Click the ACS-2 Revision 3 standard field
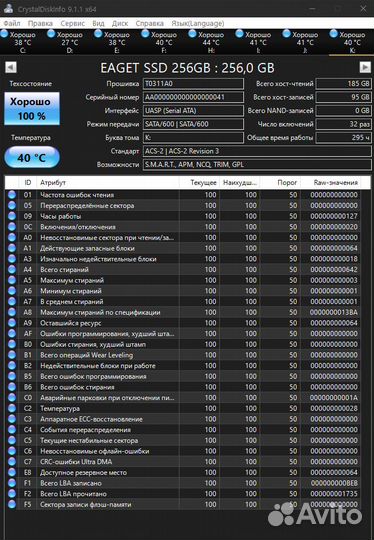 pyautogui.click(x=257, y=151)
